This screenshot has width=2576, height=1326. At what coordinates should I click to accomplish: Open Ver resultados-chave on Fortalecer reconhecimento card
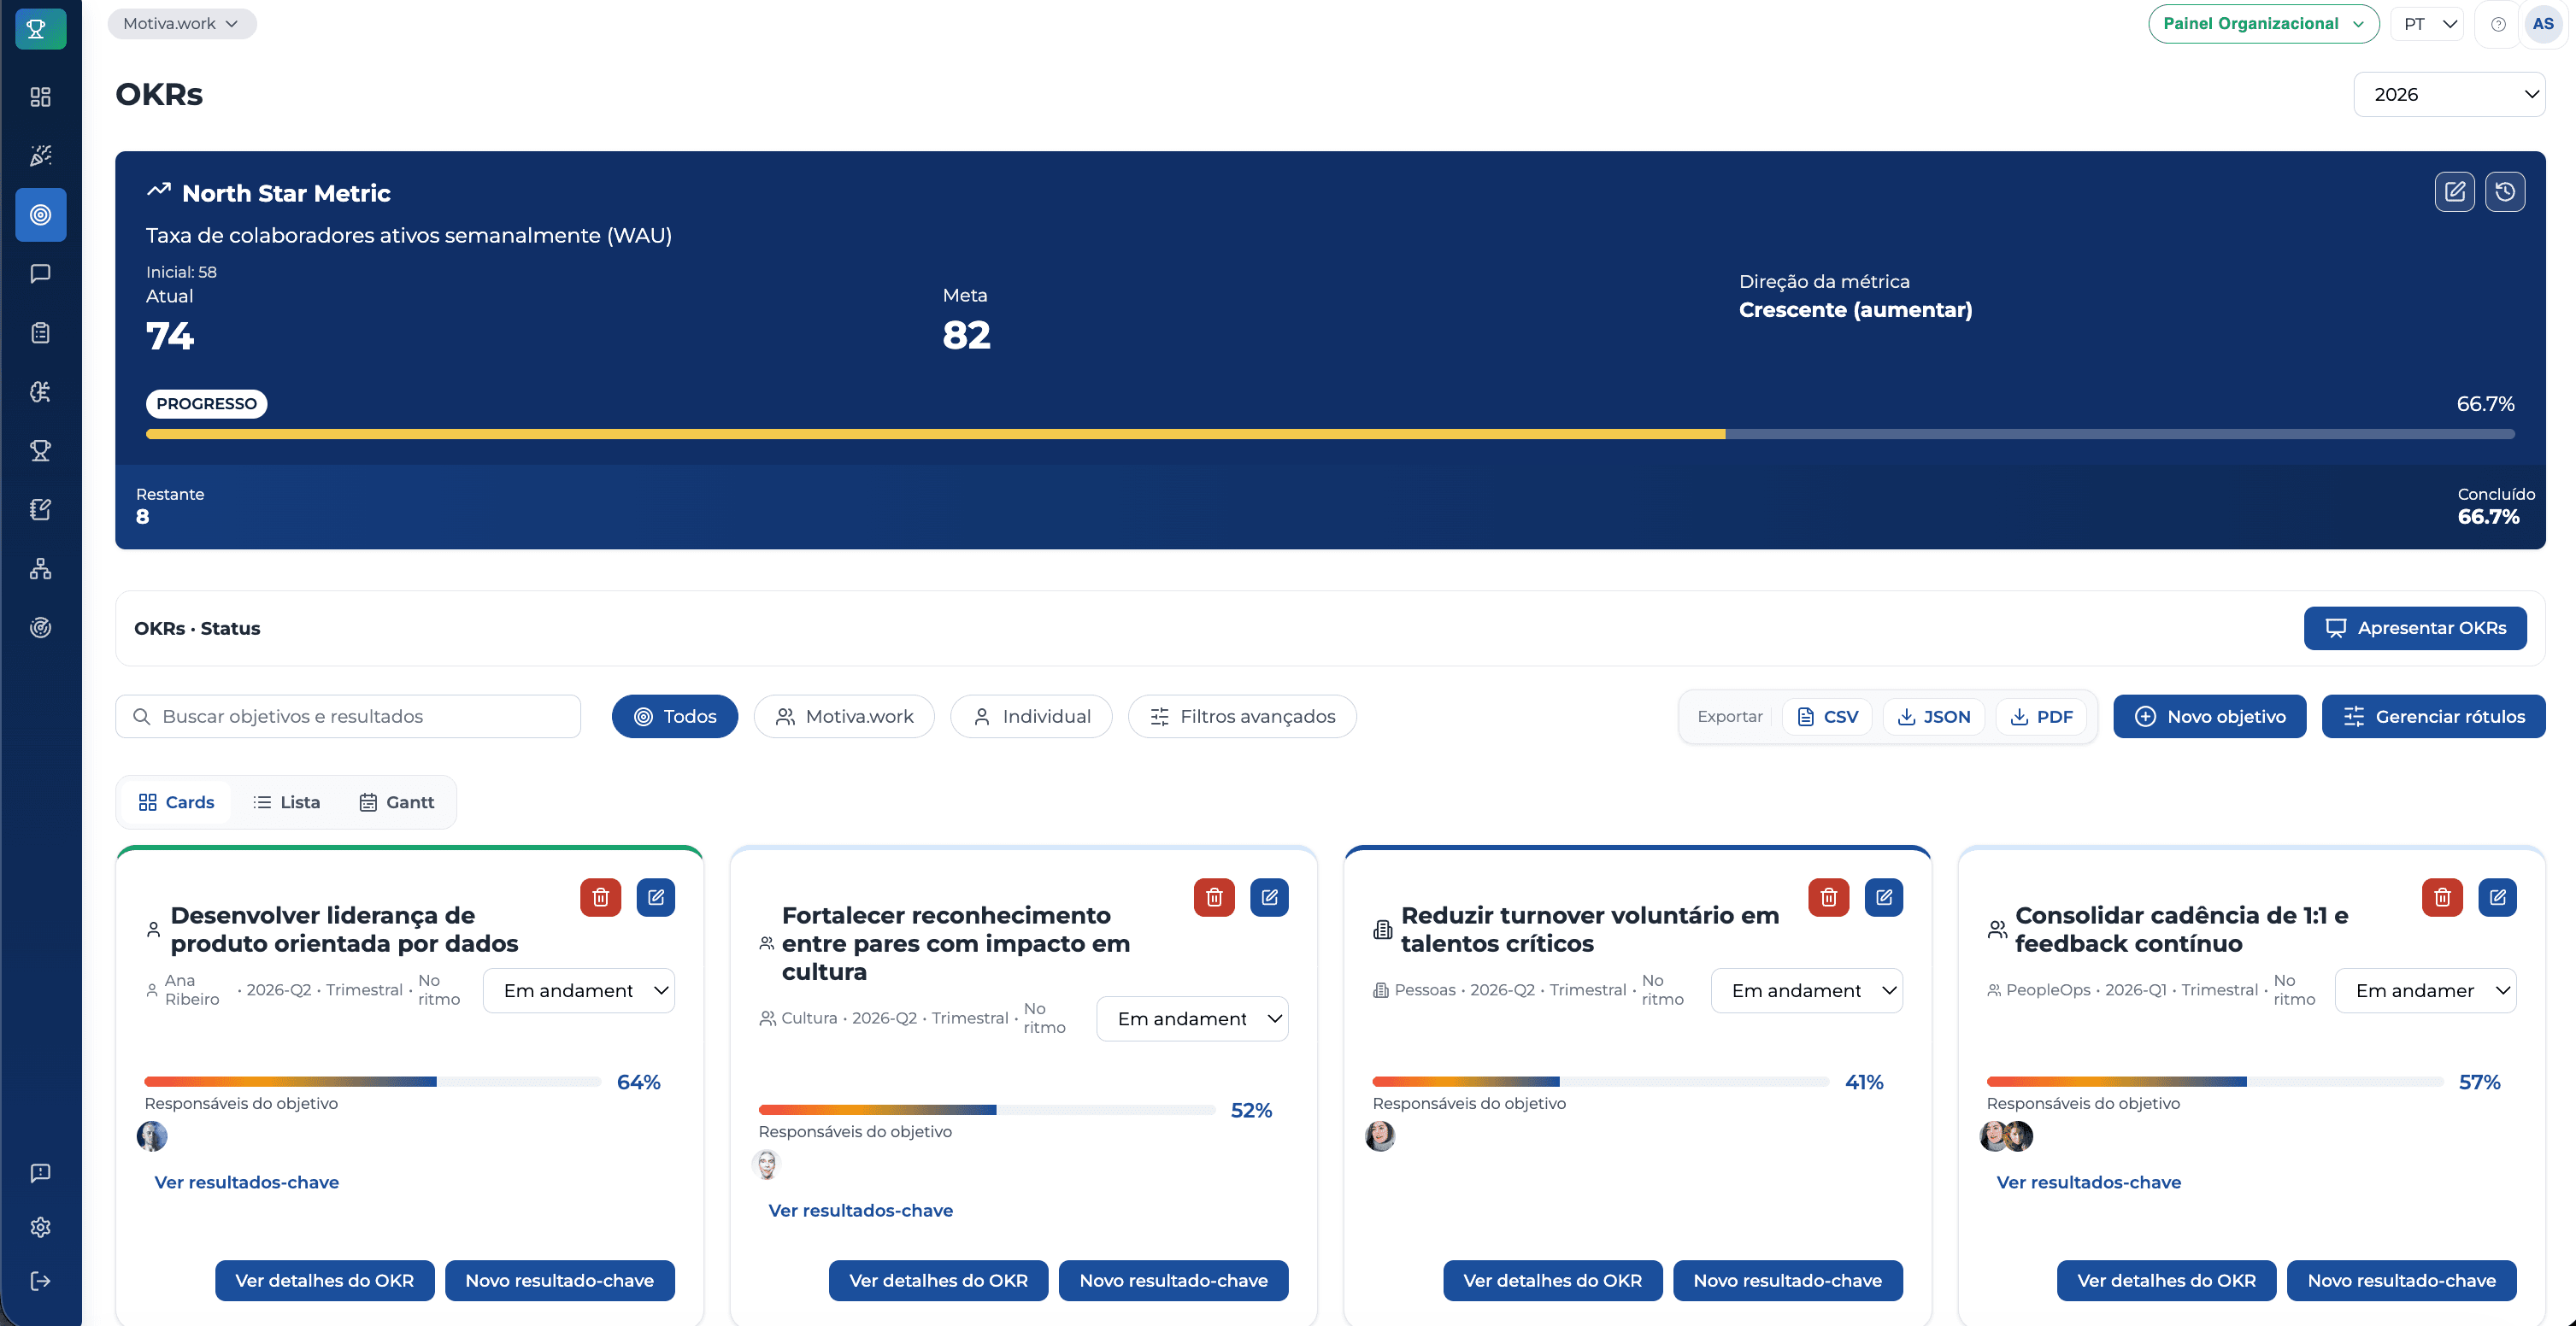point(860,1209)
